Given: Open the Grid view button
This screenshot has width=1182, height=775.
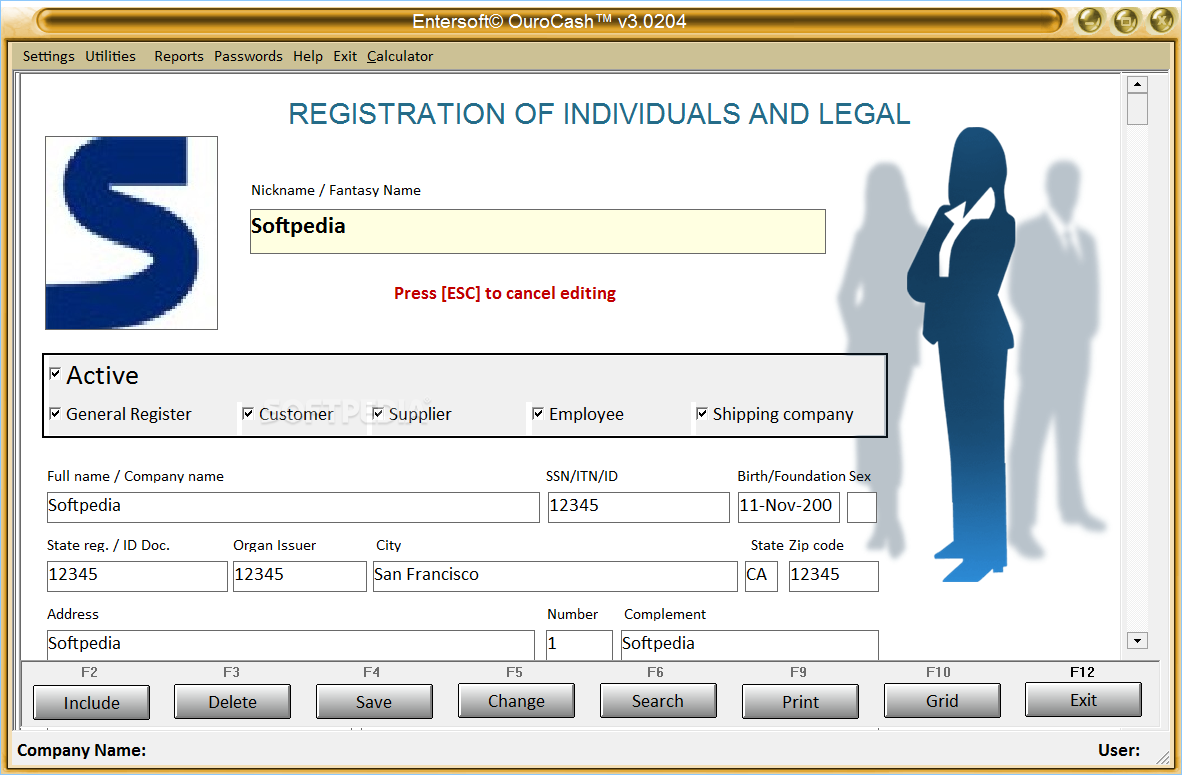Looking at the screenshot, I should [x=942, y=701].
